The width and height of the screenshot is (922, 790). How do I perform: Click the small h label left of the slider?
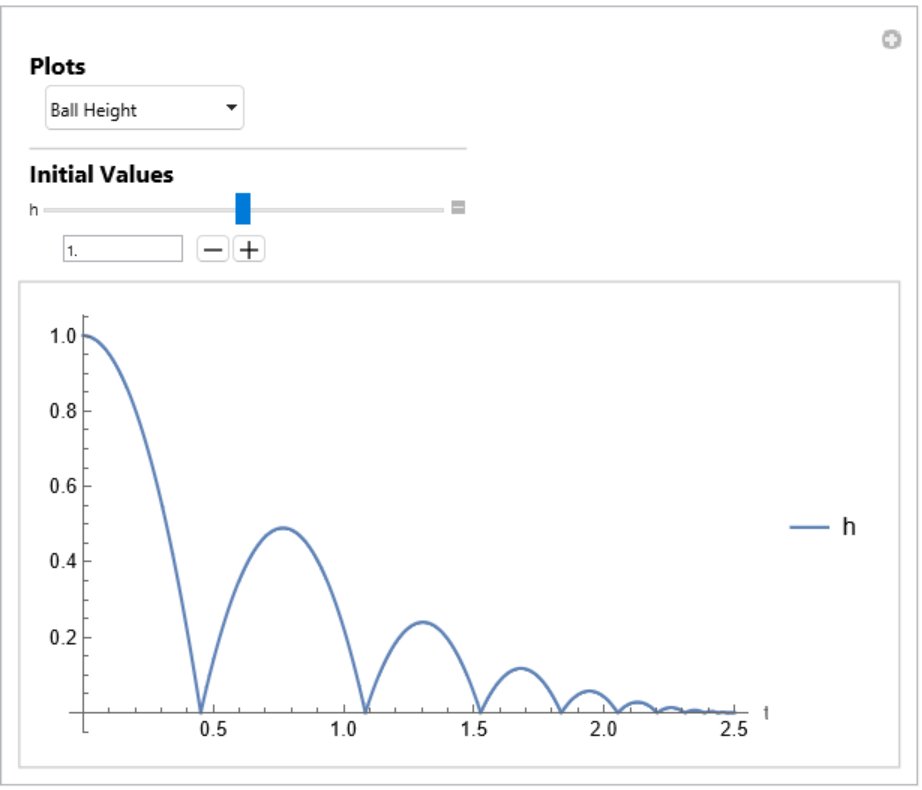tap(34, 210)
